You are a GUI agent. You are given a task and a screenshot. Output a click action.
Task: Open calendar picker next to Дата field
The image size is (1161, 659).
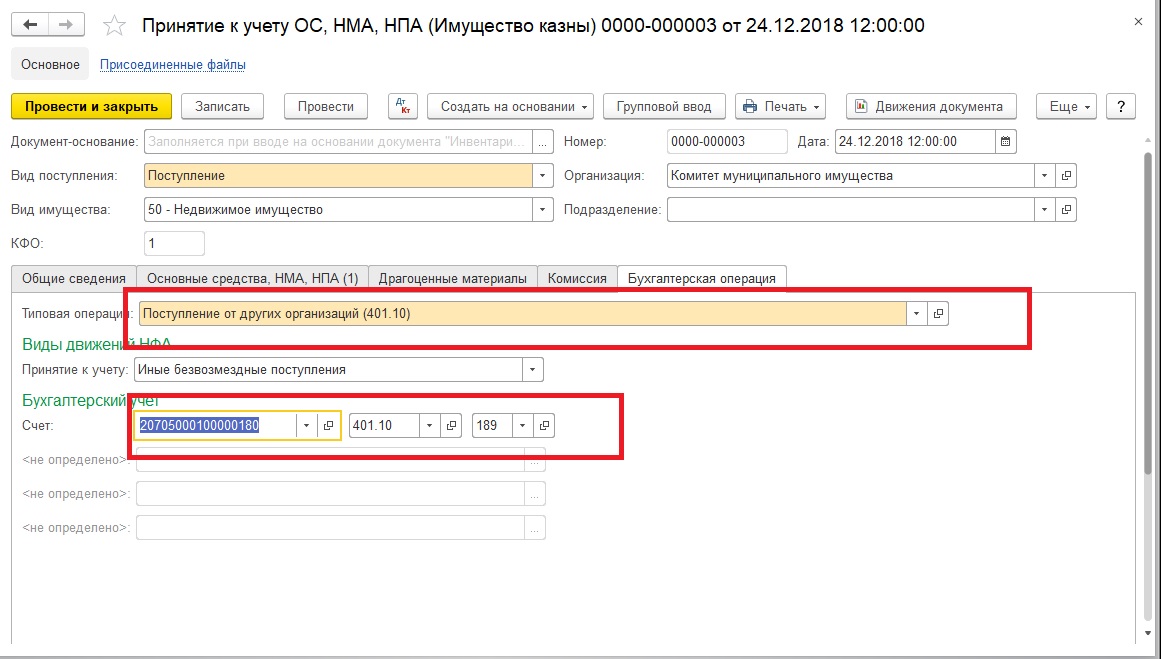tap(1006, 142)
